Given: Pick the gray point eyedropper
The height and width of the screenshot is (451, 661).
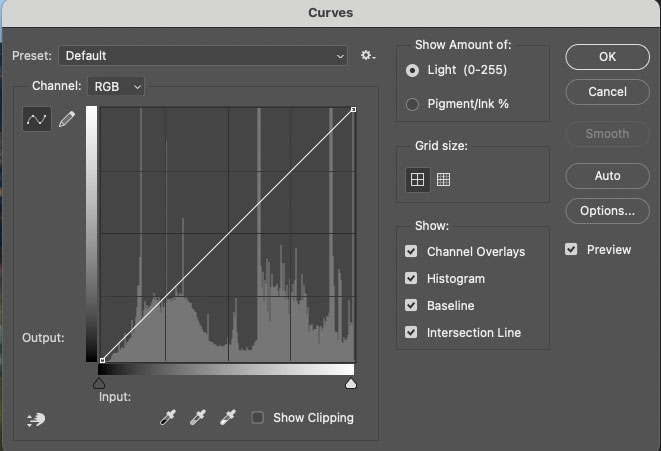Looking at the screenshot, I should pos(198,417).
